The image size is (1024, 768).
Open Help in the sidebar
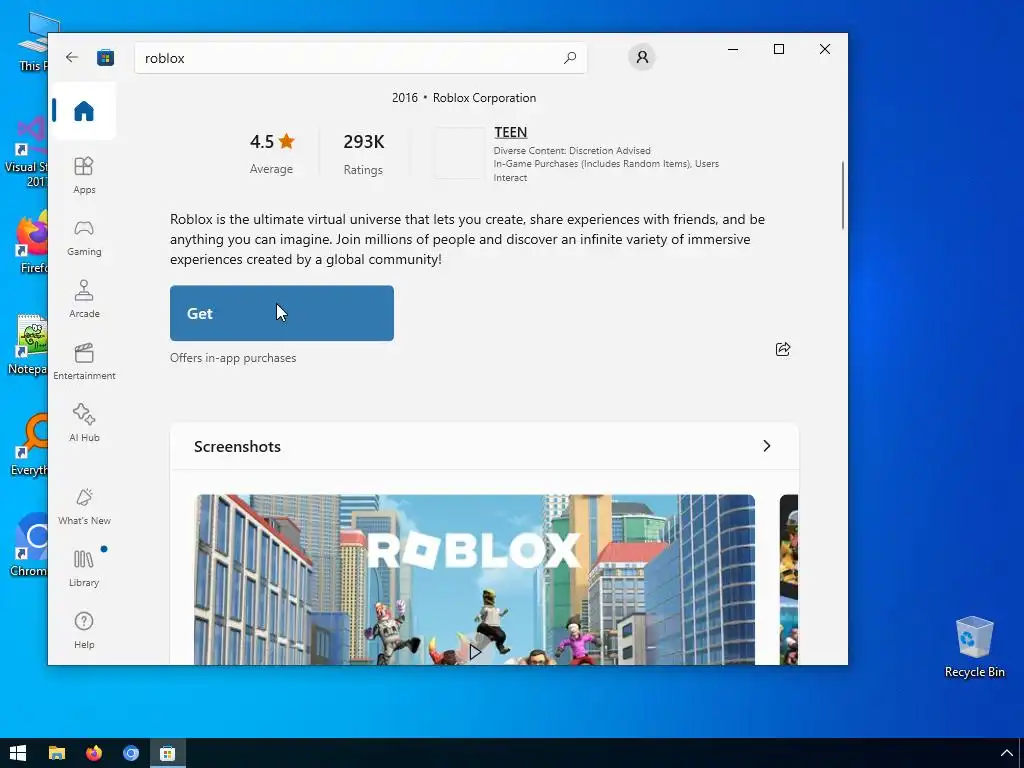point(84,630)
